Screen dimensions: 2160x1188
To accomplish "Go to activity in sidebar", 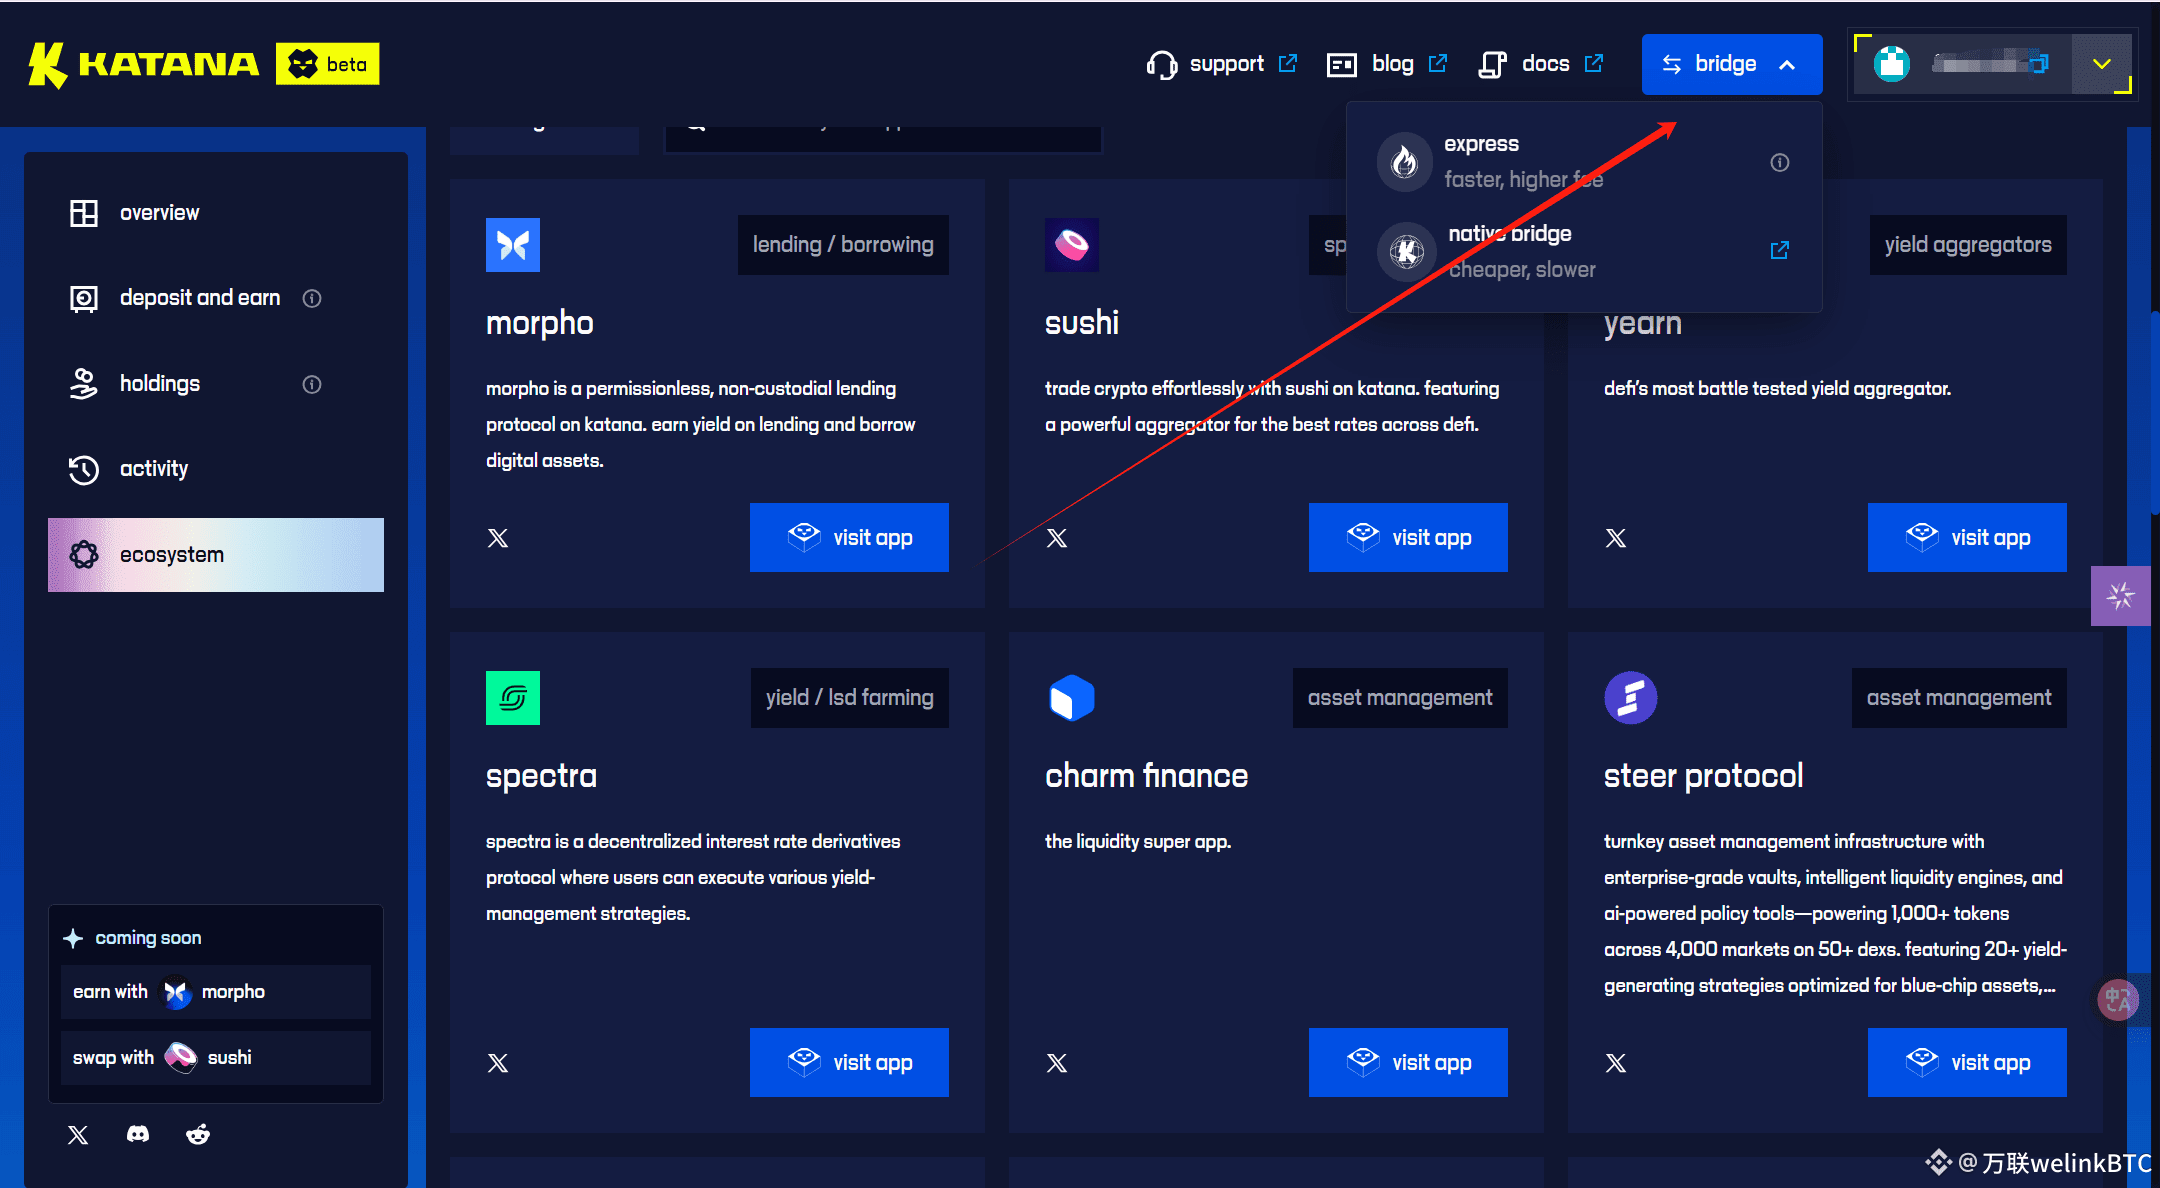I will [x=154, y=469].
